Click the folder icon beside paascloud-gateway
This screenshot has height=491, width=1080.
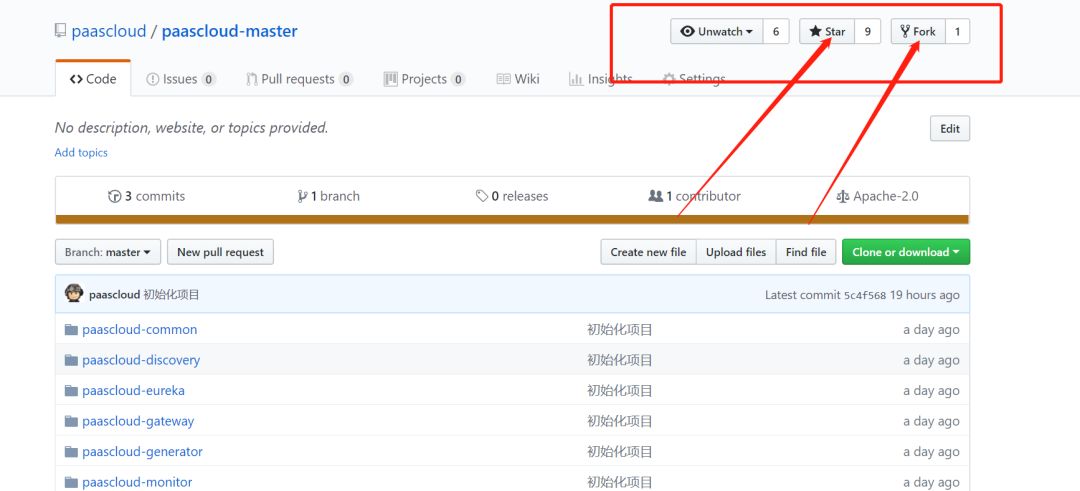(71, 422)
